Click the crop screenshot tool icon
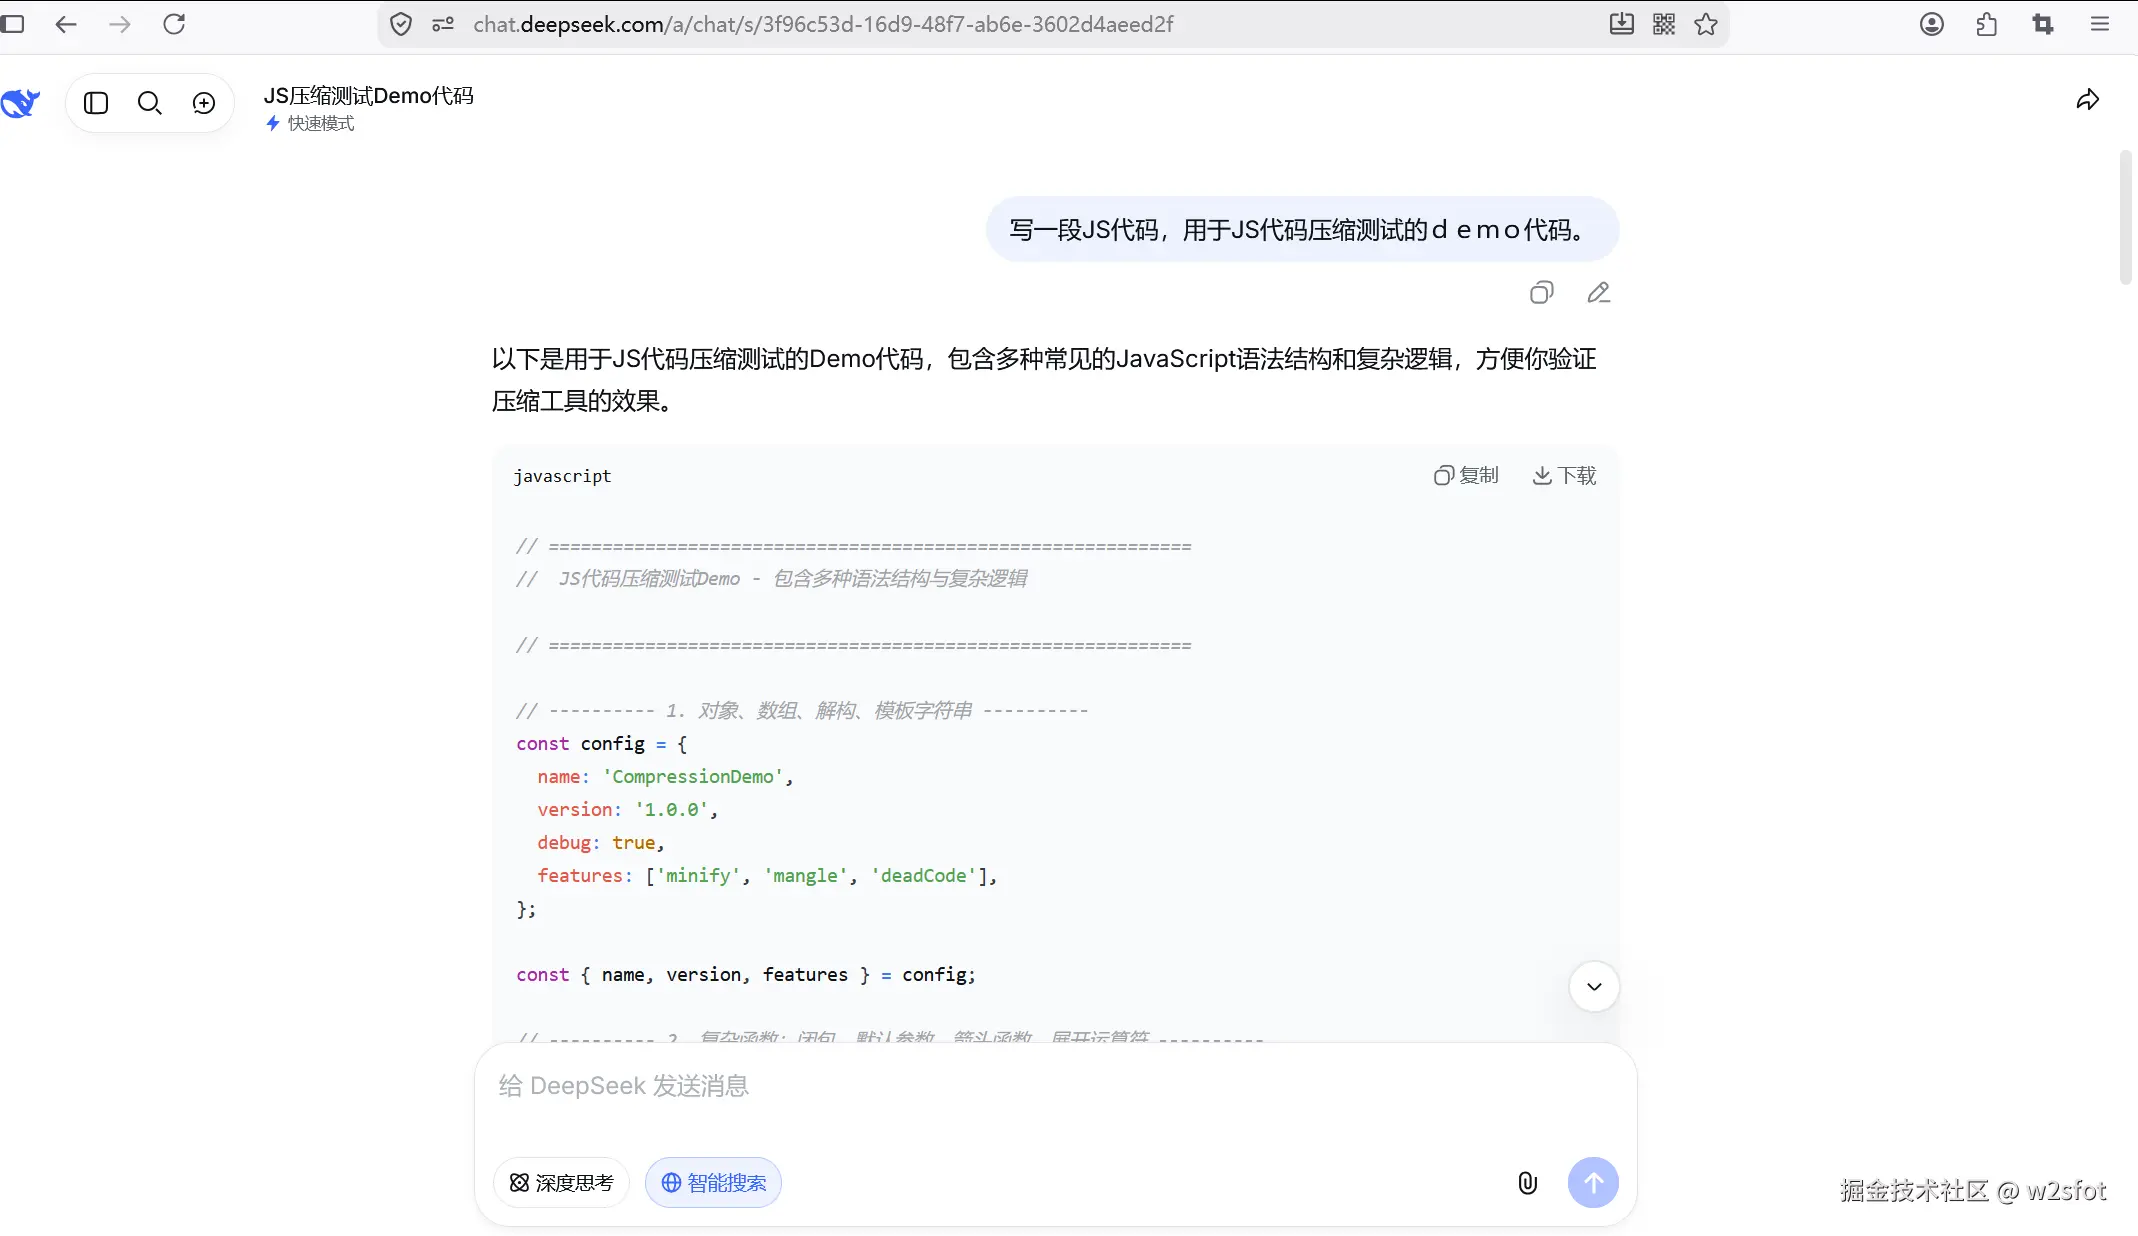The width and height of the screenshot is (2138, 1236). pos(2043,24)
